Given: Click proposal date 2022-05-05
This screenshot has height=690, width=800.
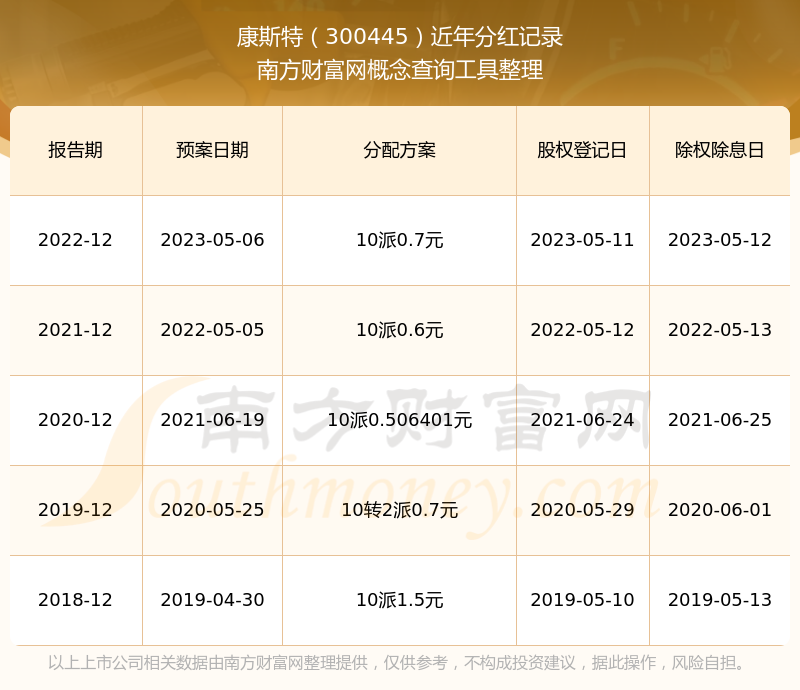Looking at the screenshot, I should [x=212, y=330].
